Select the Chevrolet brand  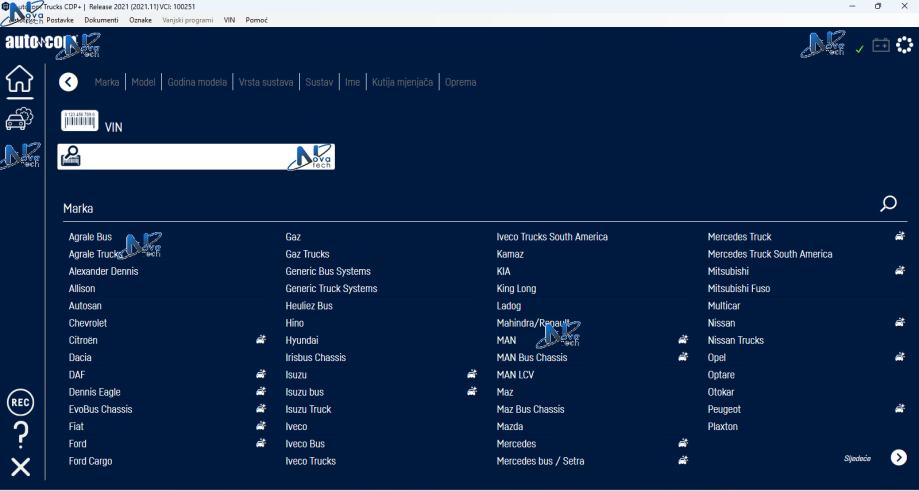(x=88, y=323)
